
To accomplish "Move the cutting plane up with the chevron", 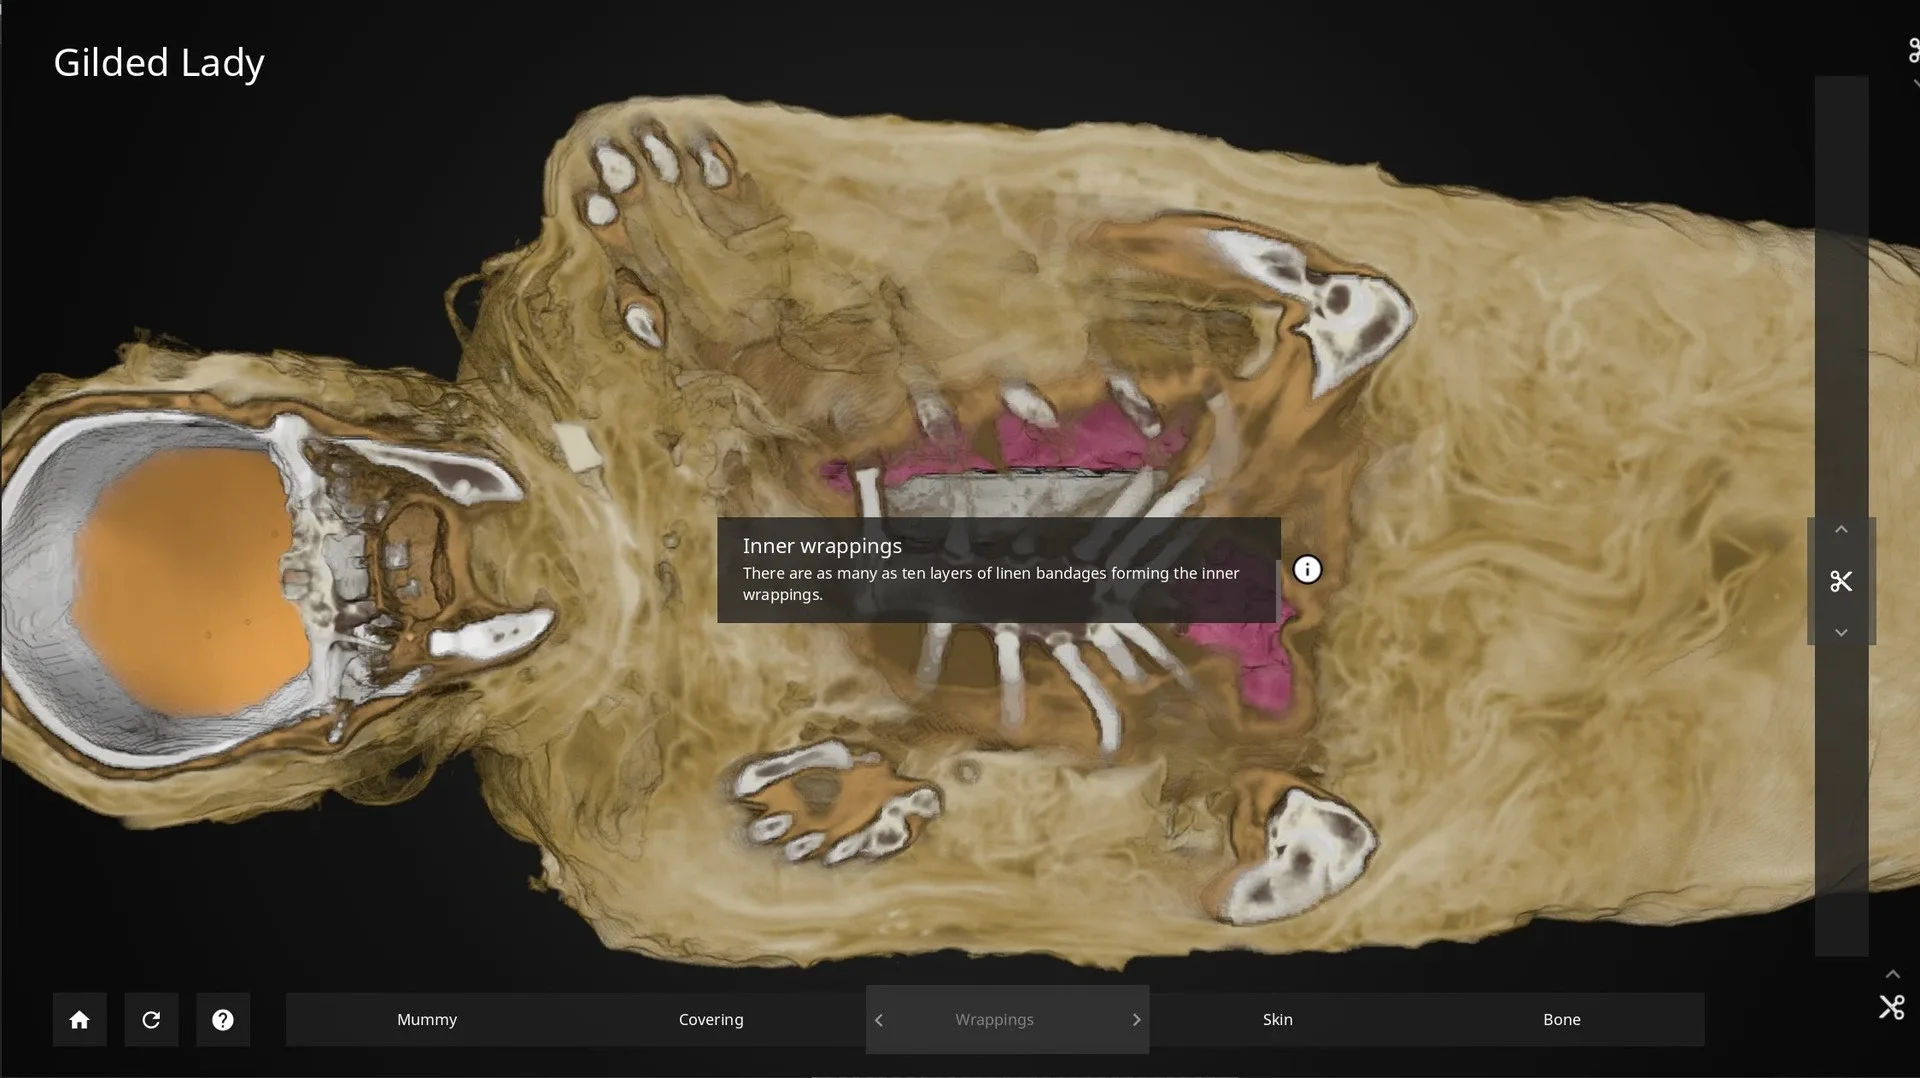I will (1841, 529).
